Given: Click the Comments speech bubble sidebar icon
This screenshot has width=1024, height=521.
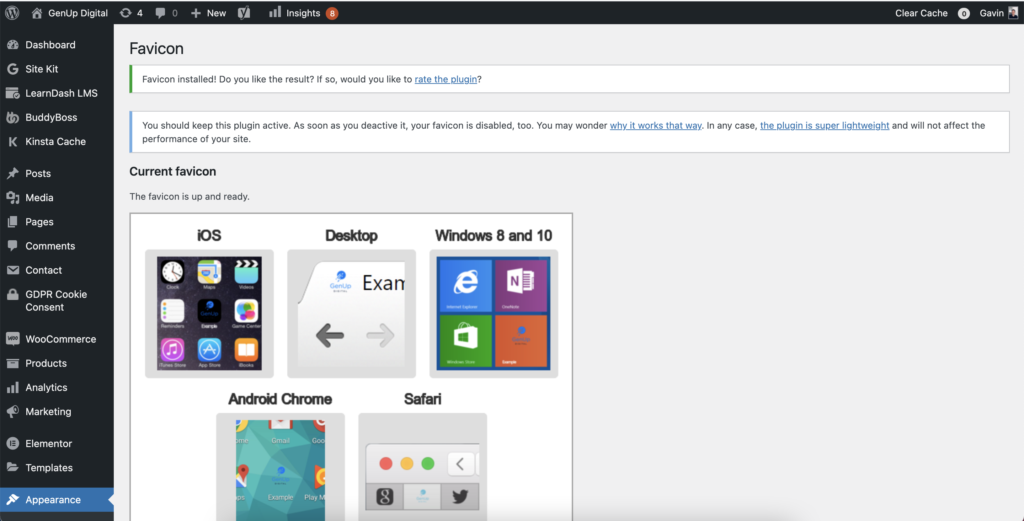Looking at the screenshot, I should pos(12,246).
